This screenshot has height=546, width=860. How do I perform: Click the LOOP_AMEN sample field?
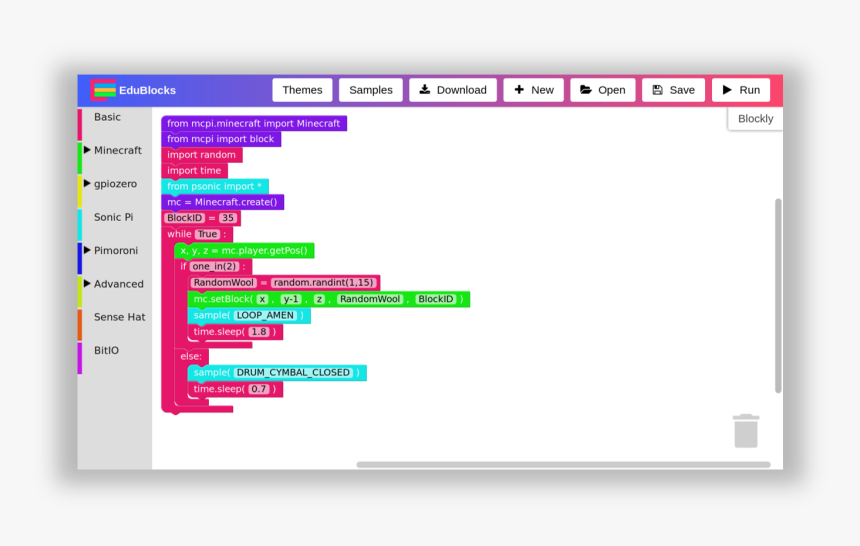(265, 316)
